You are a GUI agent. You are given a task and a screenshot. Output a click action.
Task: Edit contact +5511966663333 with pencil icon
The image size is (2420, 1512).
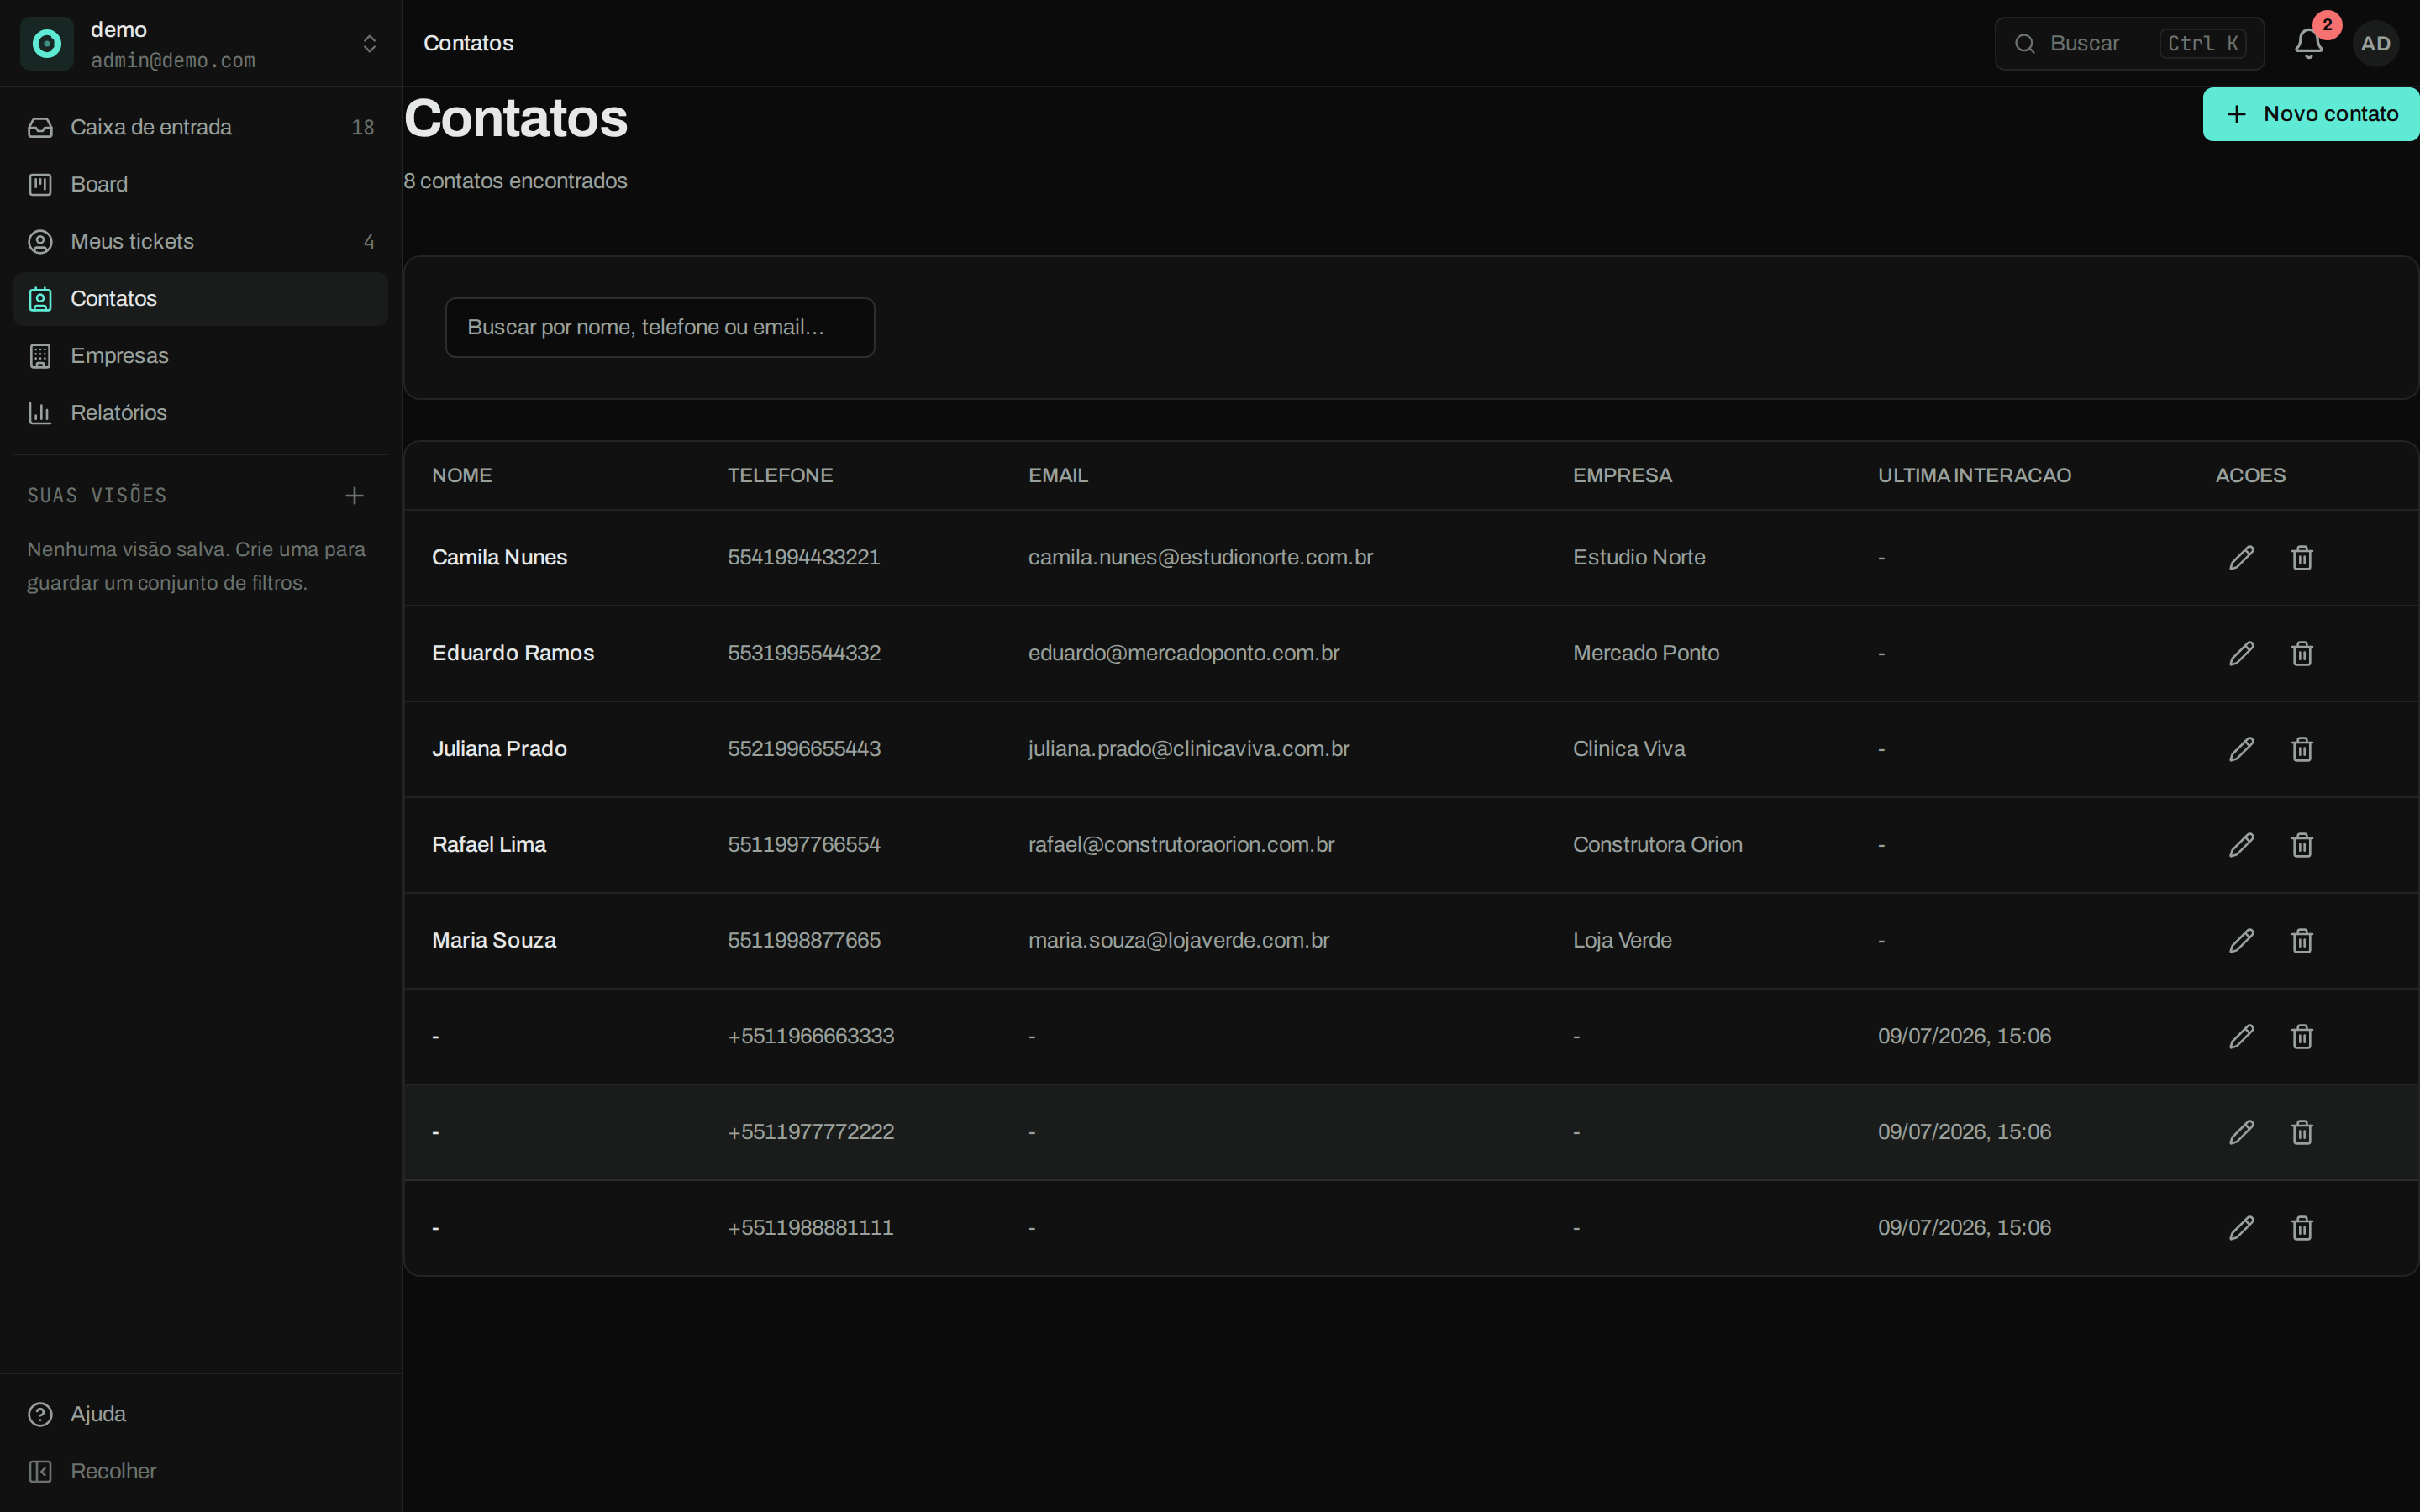point(2241,1036)
